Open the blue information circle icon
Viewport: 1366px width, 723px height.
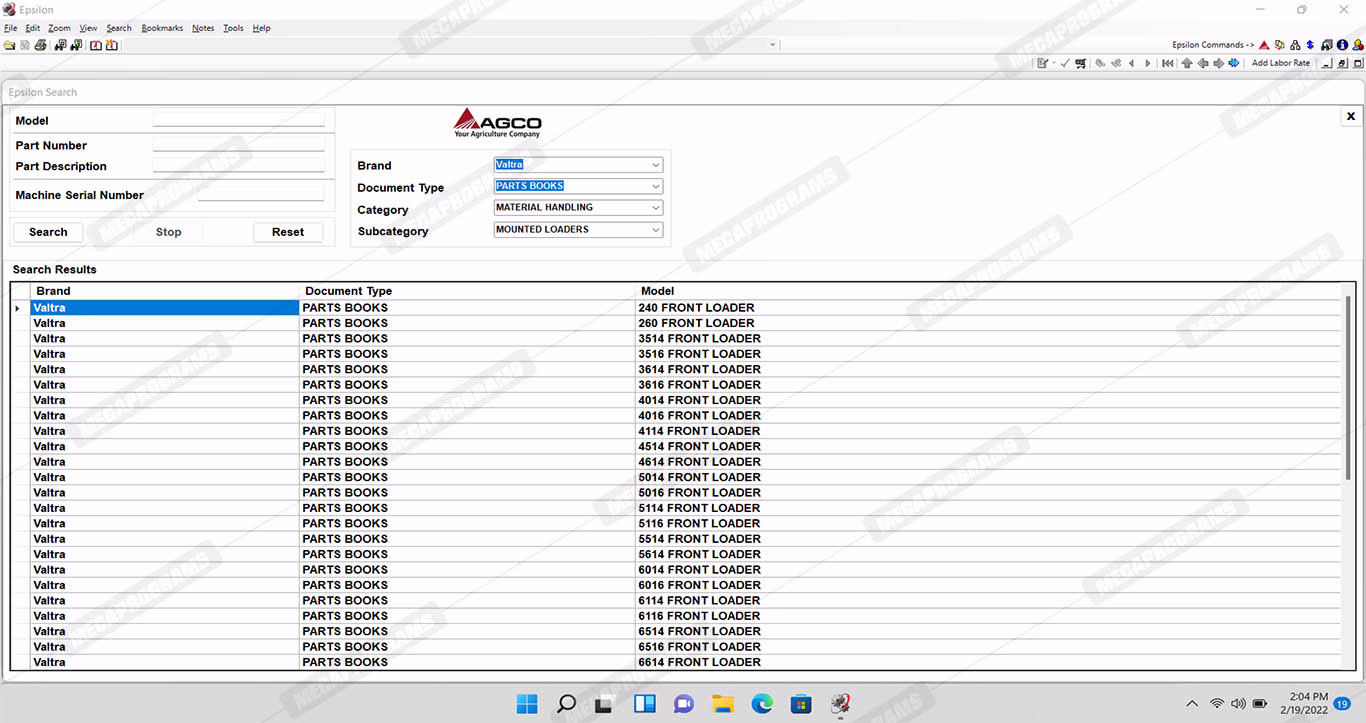1342,45
